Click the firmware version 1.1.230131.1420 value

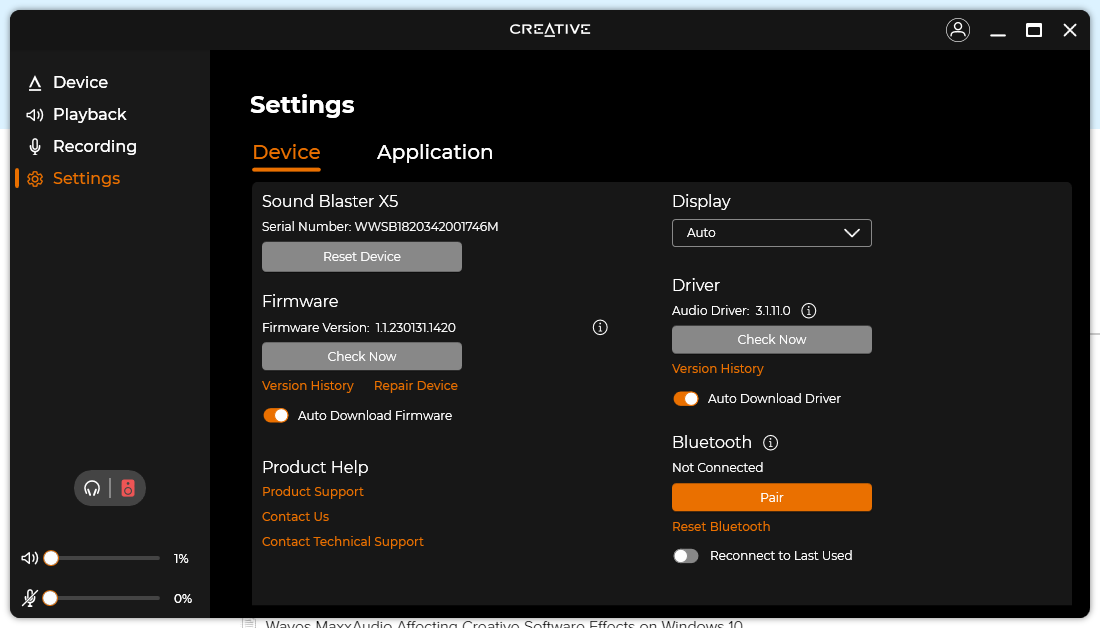[x=415, y=328]
